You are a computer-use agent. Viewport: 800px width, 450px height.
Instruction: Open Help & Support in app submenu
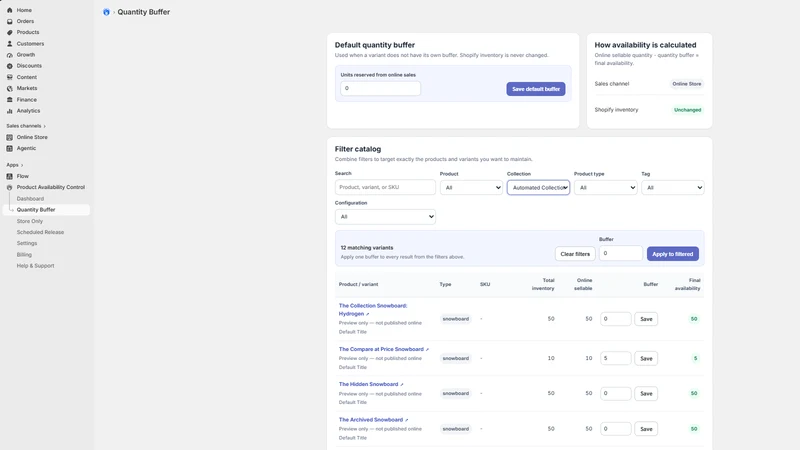(35, 266)
